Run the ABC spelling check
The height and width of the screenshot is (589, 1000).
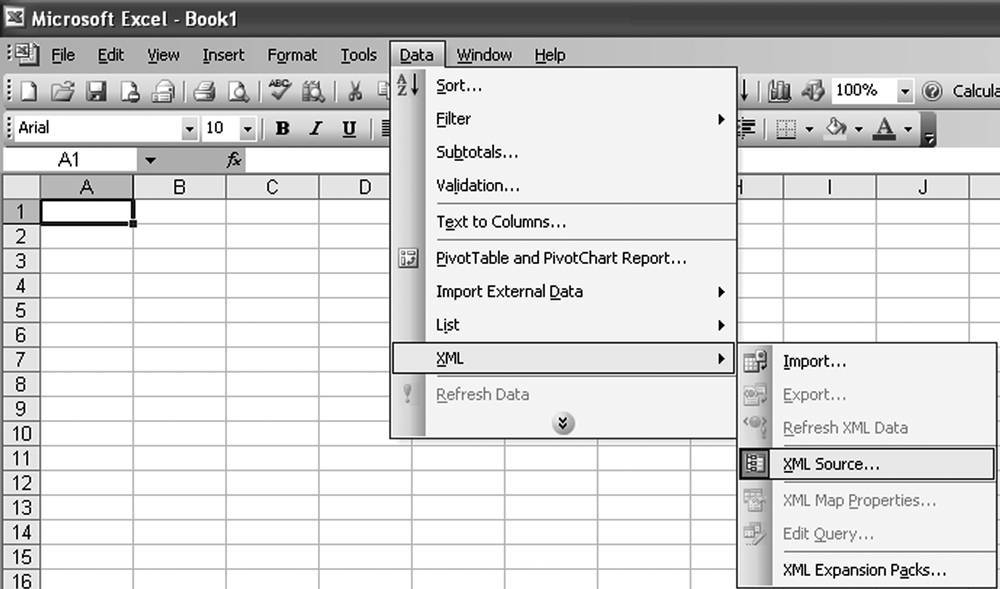[279, 91]
